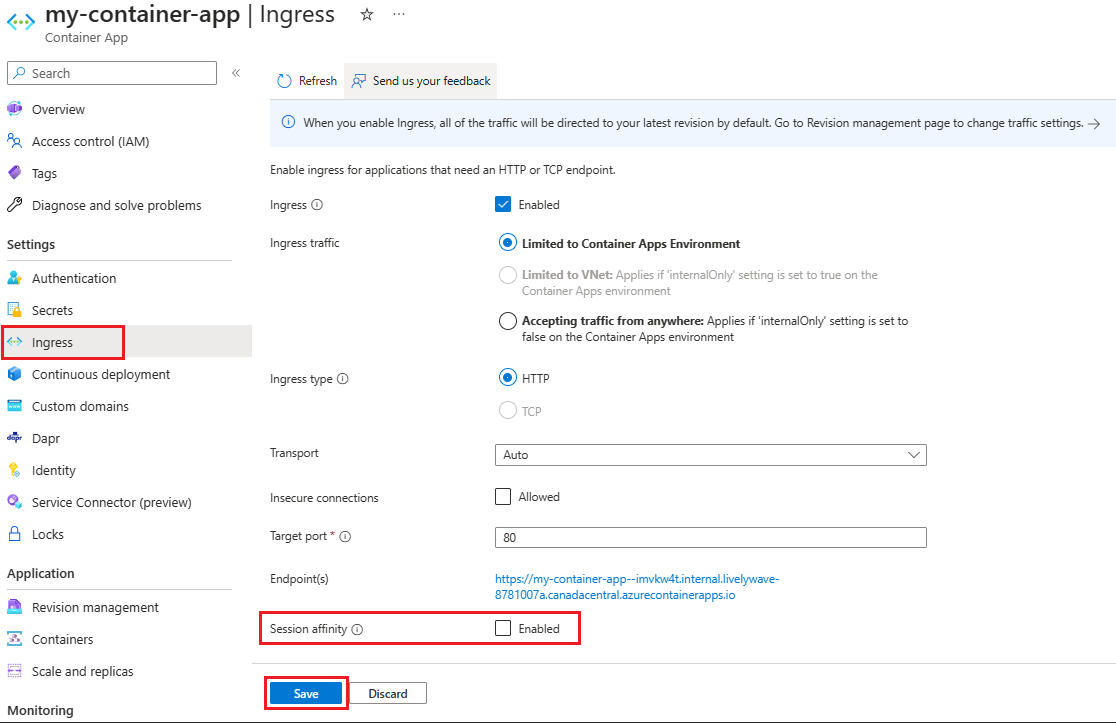
Task: Collapse the sidebar with double chevron
Action: 236,73
